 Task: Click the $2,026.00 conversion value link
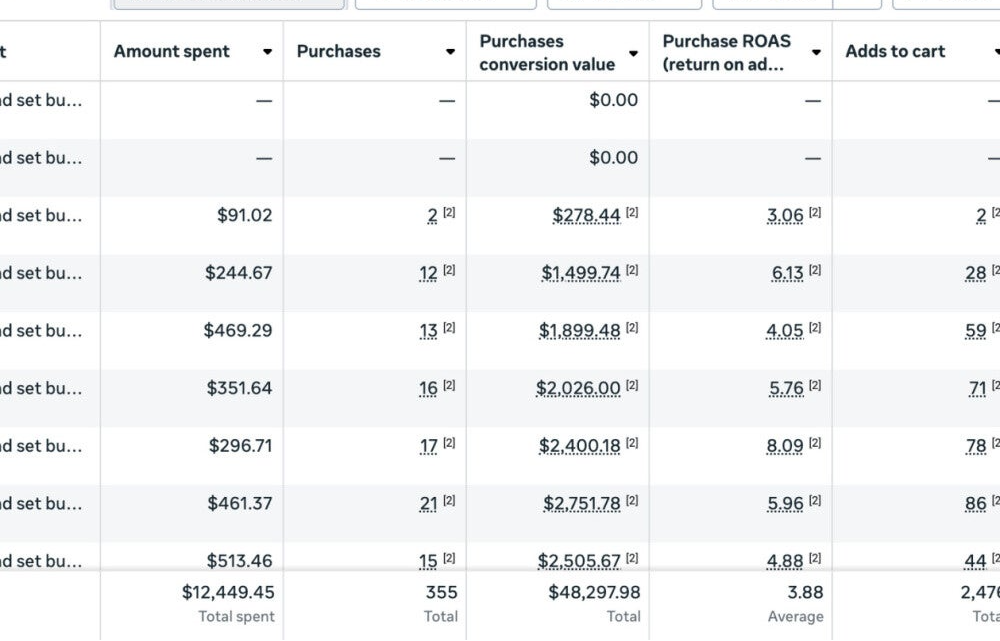coord(578,388)
